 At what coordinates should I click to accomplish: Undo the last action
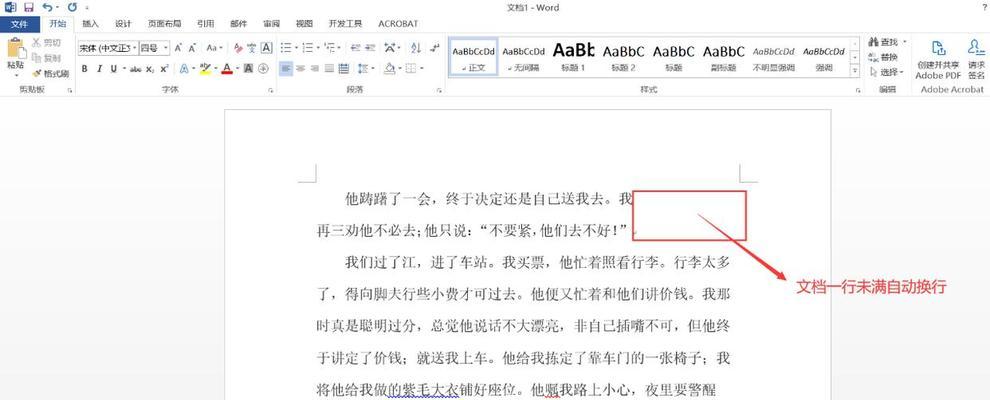(47, 7)
